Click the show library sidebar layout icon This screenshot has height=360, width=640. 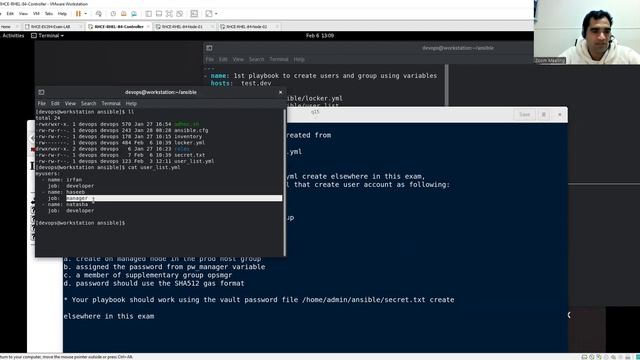(149, 13)
